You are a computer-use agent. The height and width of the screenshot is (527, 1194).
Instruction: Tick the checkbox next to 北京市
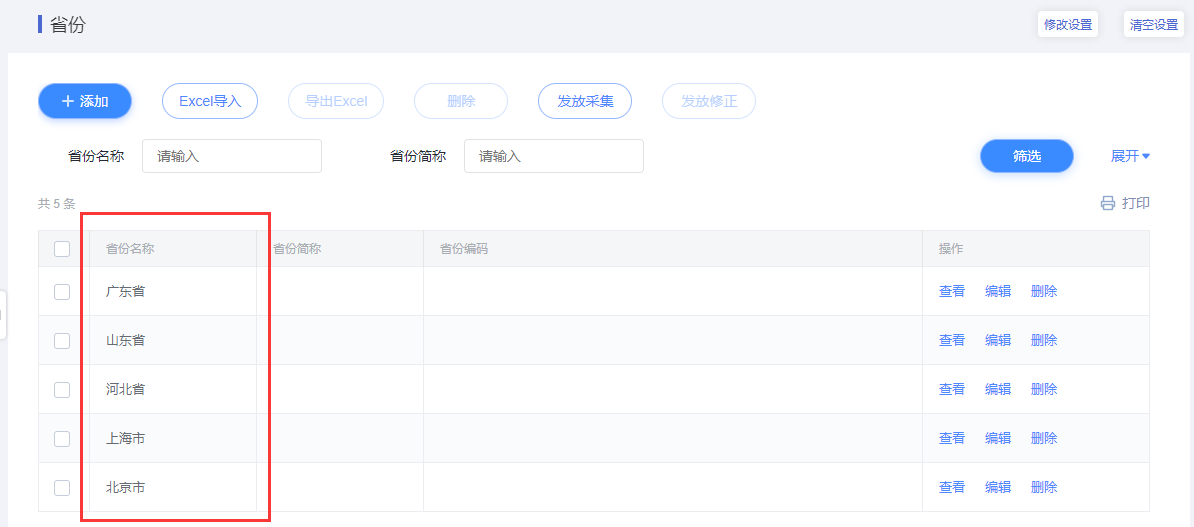[x=62, y=488]
